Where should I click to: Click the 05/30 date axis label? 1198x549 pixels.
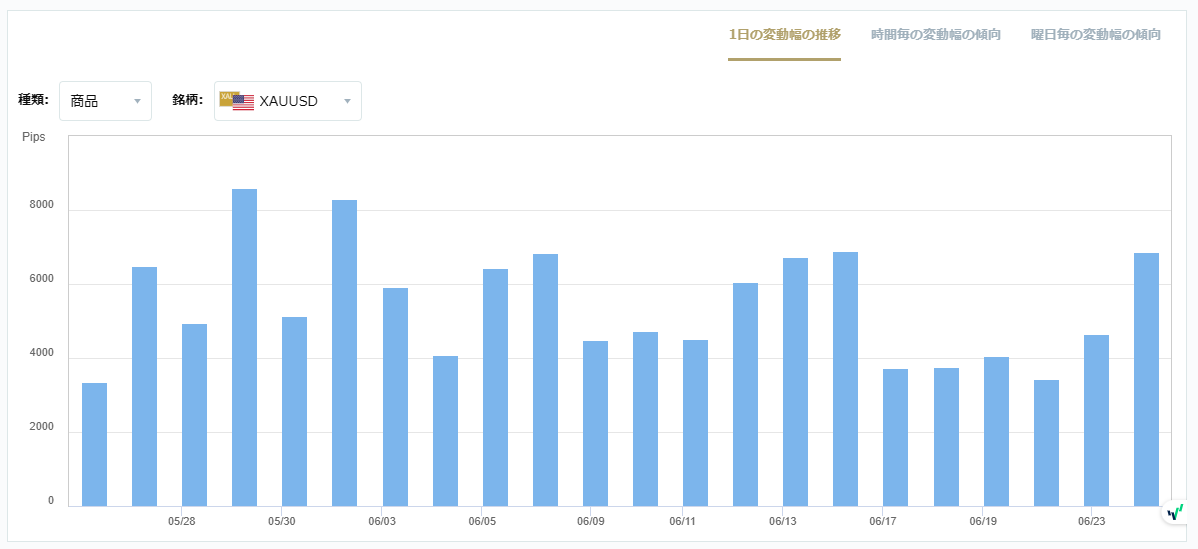[x=281, y=522]
